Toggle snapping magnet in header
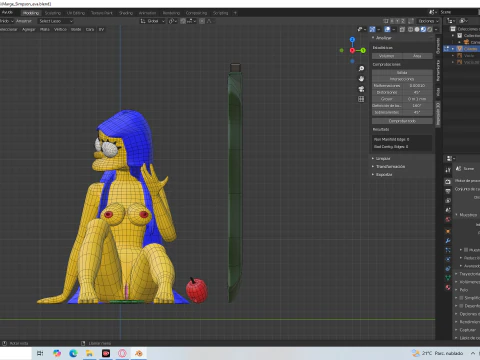This screenshot has width=480, height=360. (x=183, y=21)
